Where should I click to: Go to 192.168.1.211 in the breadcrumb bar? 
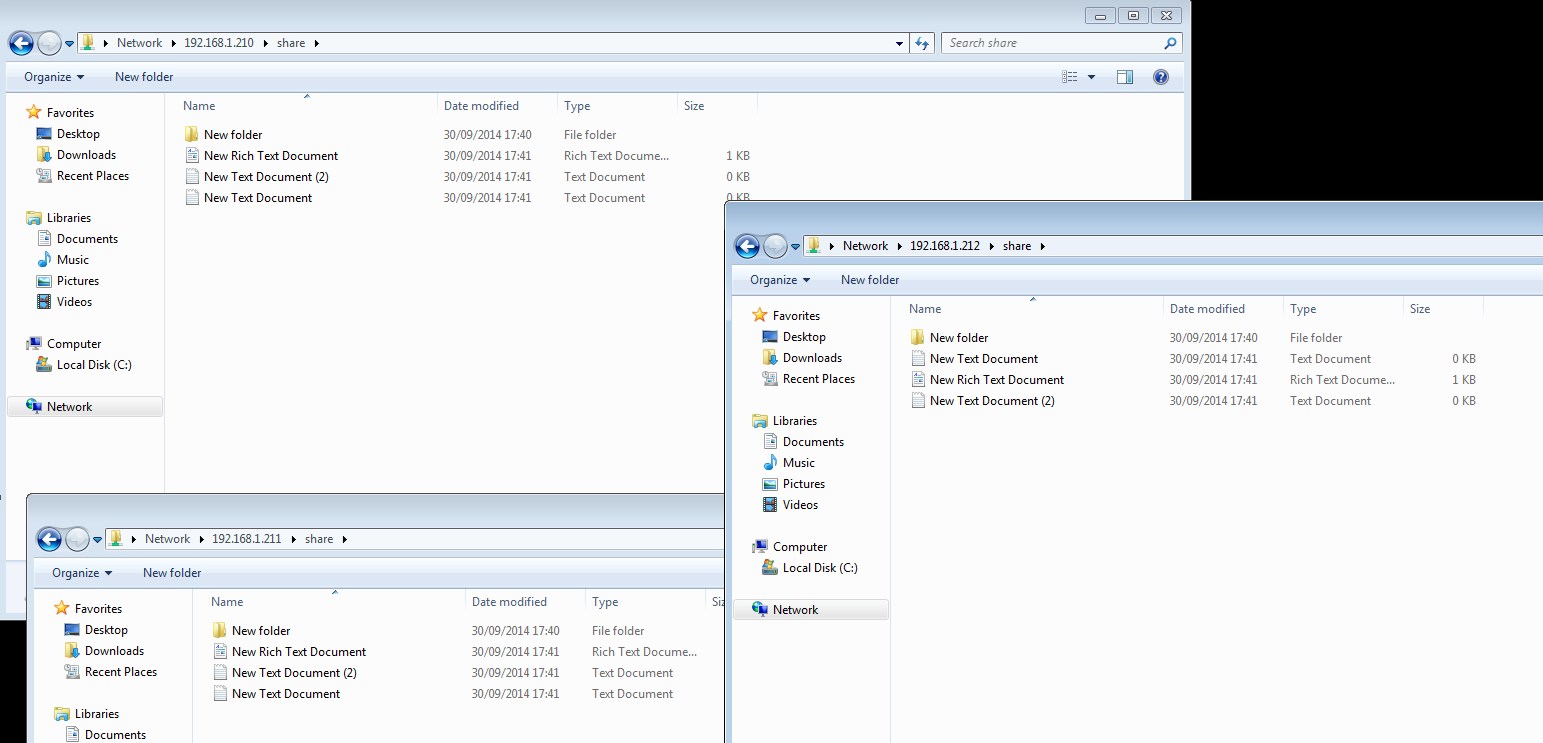point(247,538)
